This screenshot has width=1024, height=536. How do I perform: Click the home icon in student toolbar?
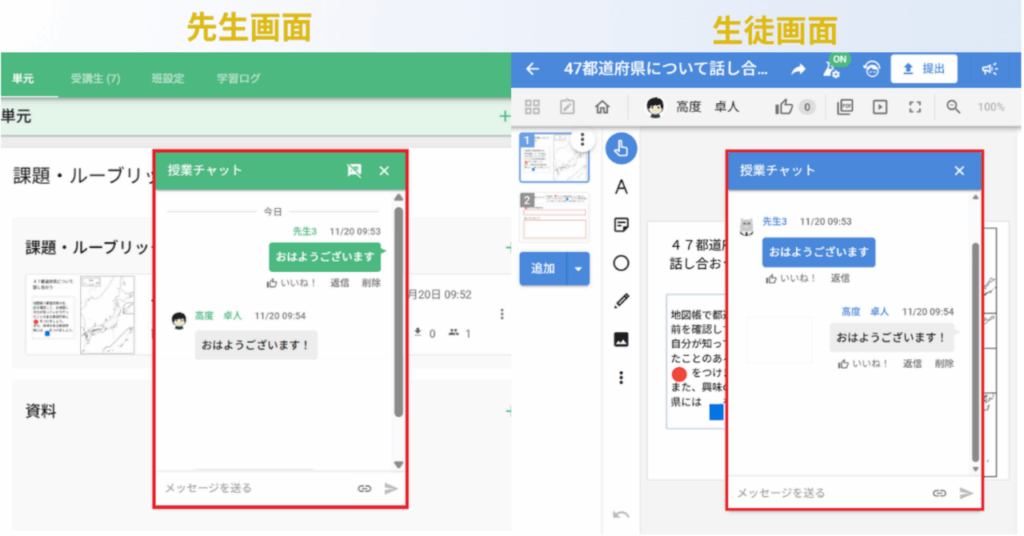pyautogui.click(x=602, y=107)
